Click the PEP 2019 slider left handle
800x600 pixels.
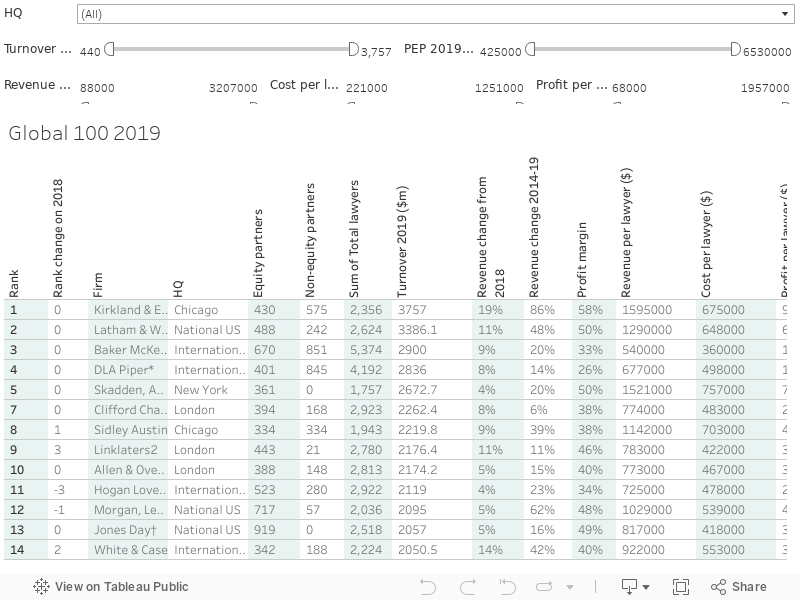(531, 50)
